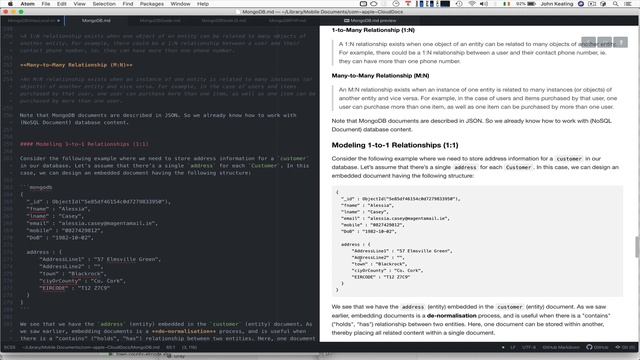The image size is (640, 360).
Task: Open the Help menu
Action: pyautogui.click(x=203, y=4)
